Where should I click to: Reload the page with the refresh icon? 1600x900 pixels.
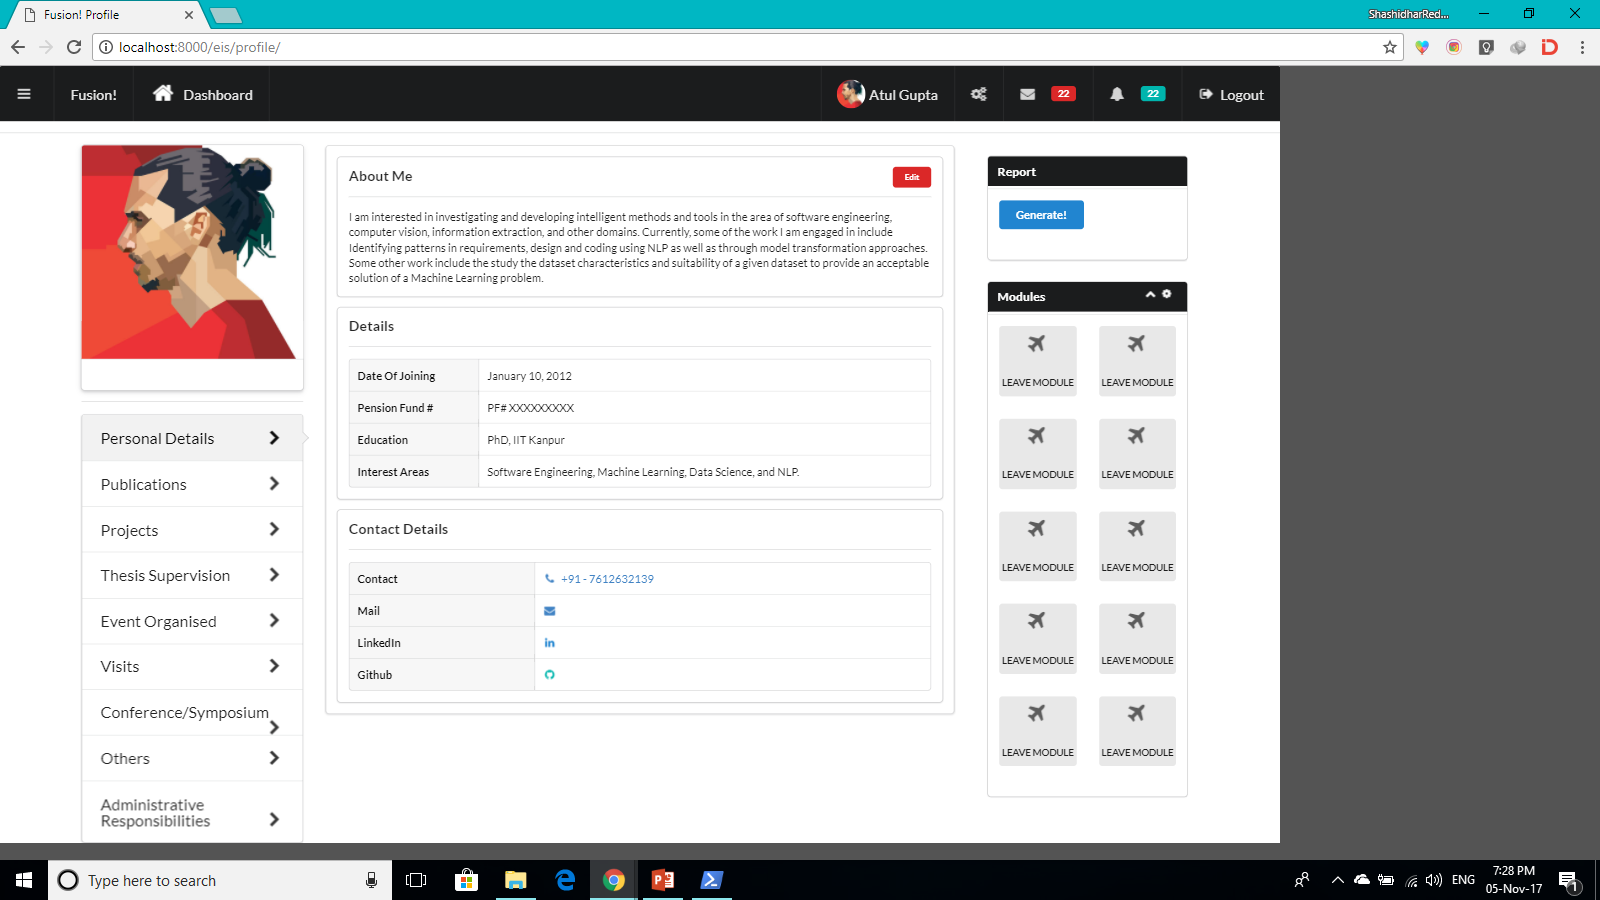pos(74,47)
